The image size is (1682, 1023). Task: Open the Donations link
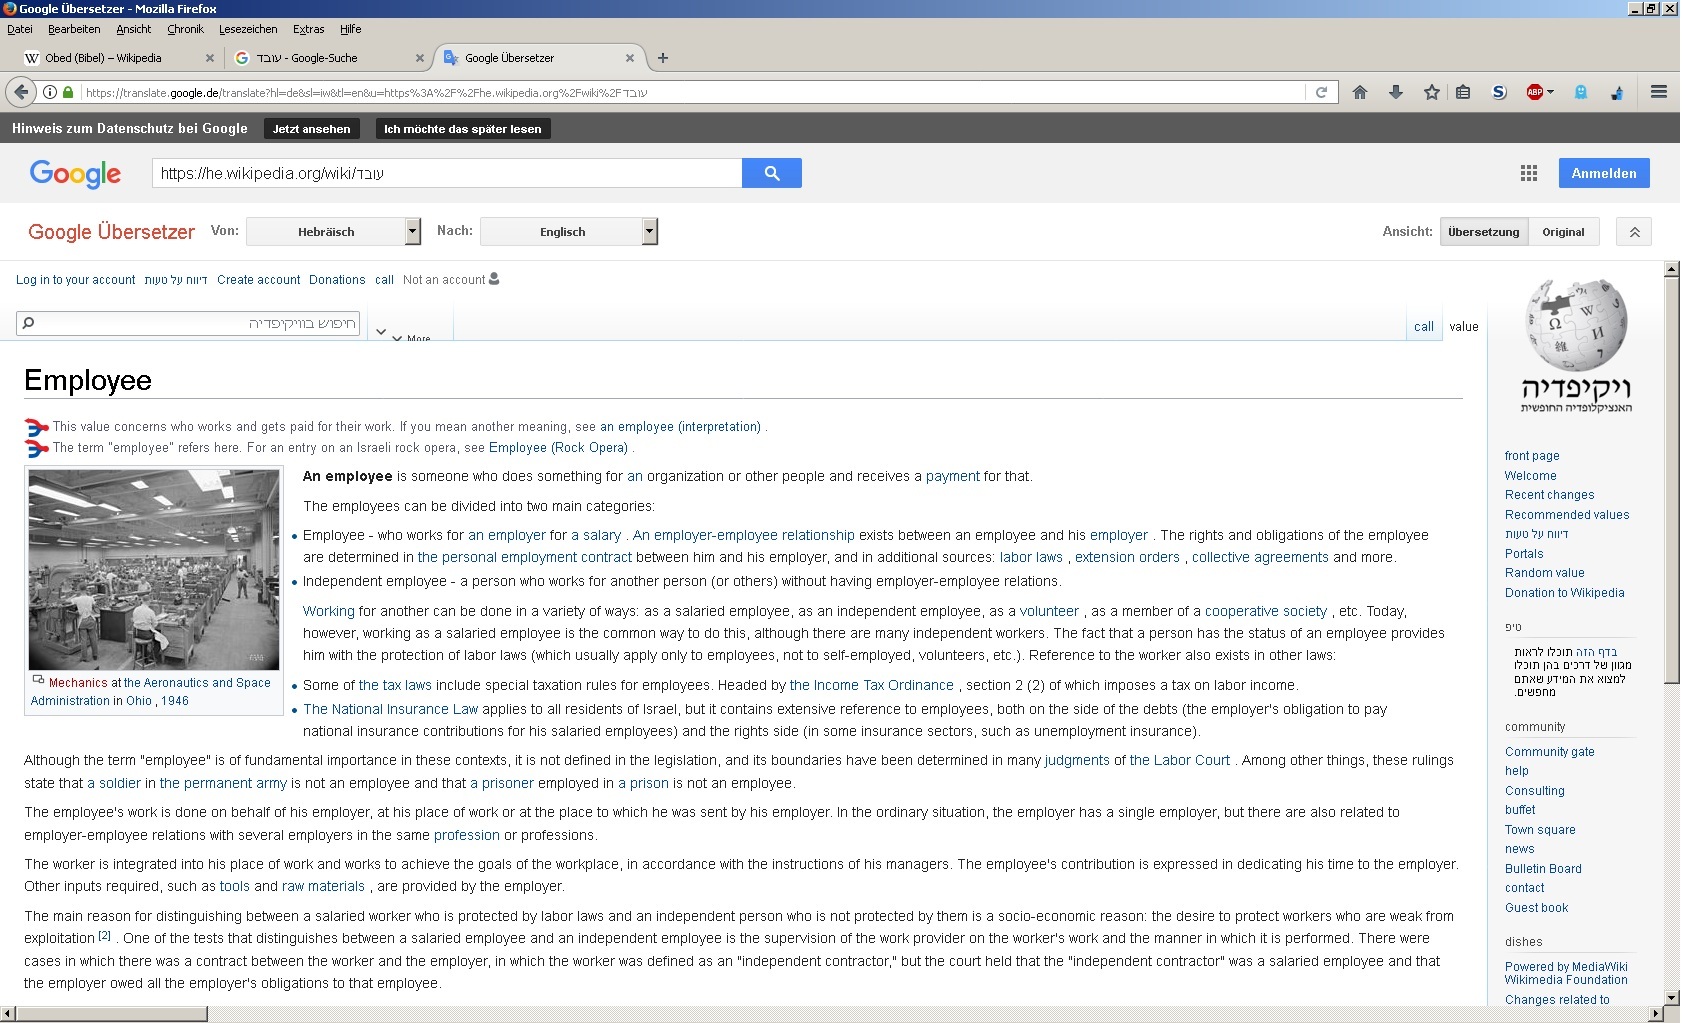pos(337,280)
